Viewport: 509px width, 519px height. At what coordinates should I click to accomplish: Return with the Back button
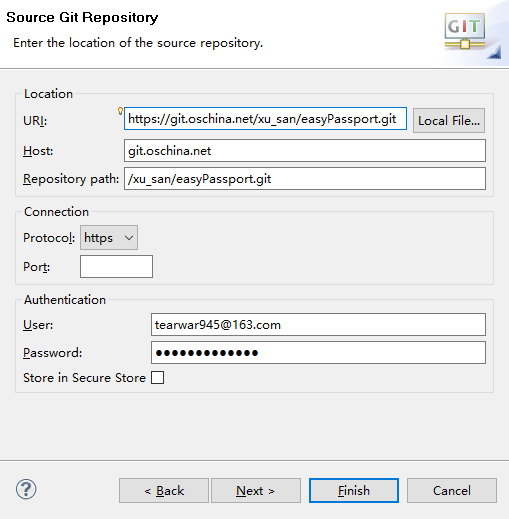coord(164,491)
